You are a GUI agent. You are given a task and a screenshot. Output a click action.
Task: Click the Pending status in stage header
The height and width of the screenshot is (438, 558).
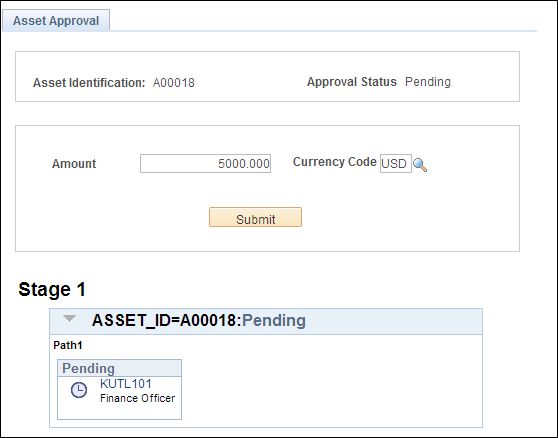[x=274, y=320]
